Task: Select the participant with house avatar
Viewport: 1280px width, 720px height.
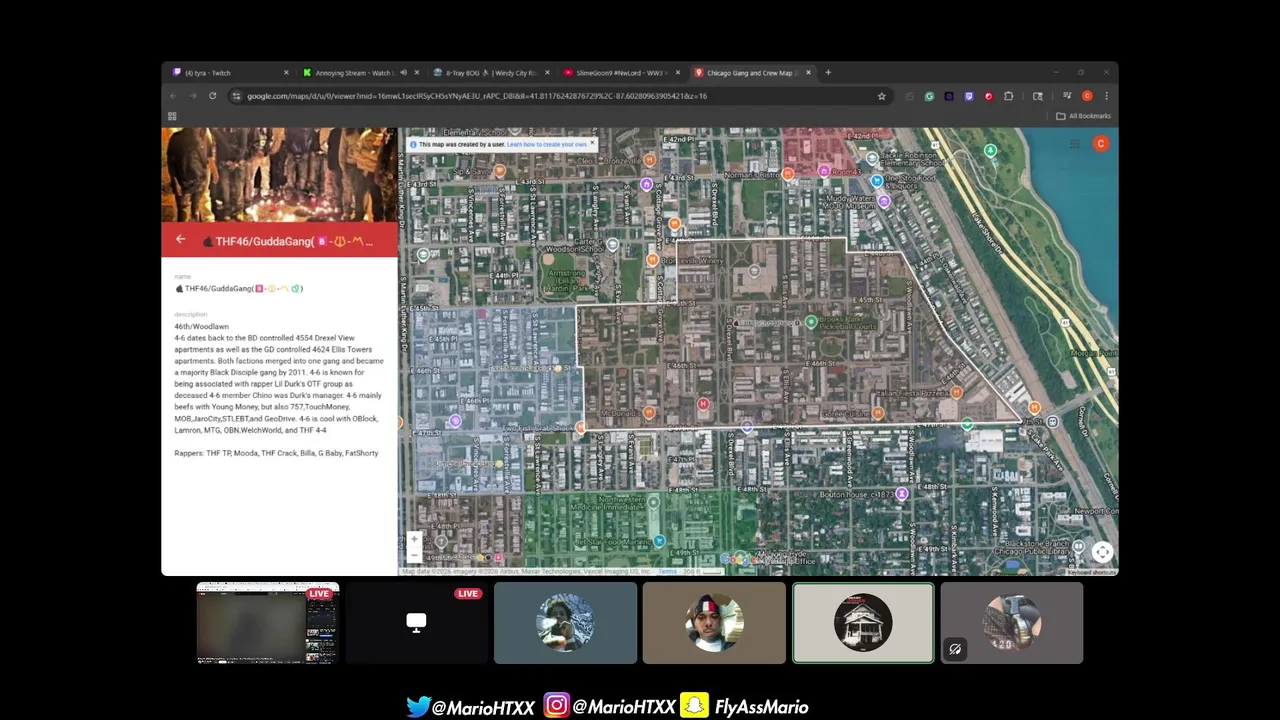Action: (863, 623)
